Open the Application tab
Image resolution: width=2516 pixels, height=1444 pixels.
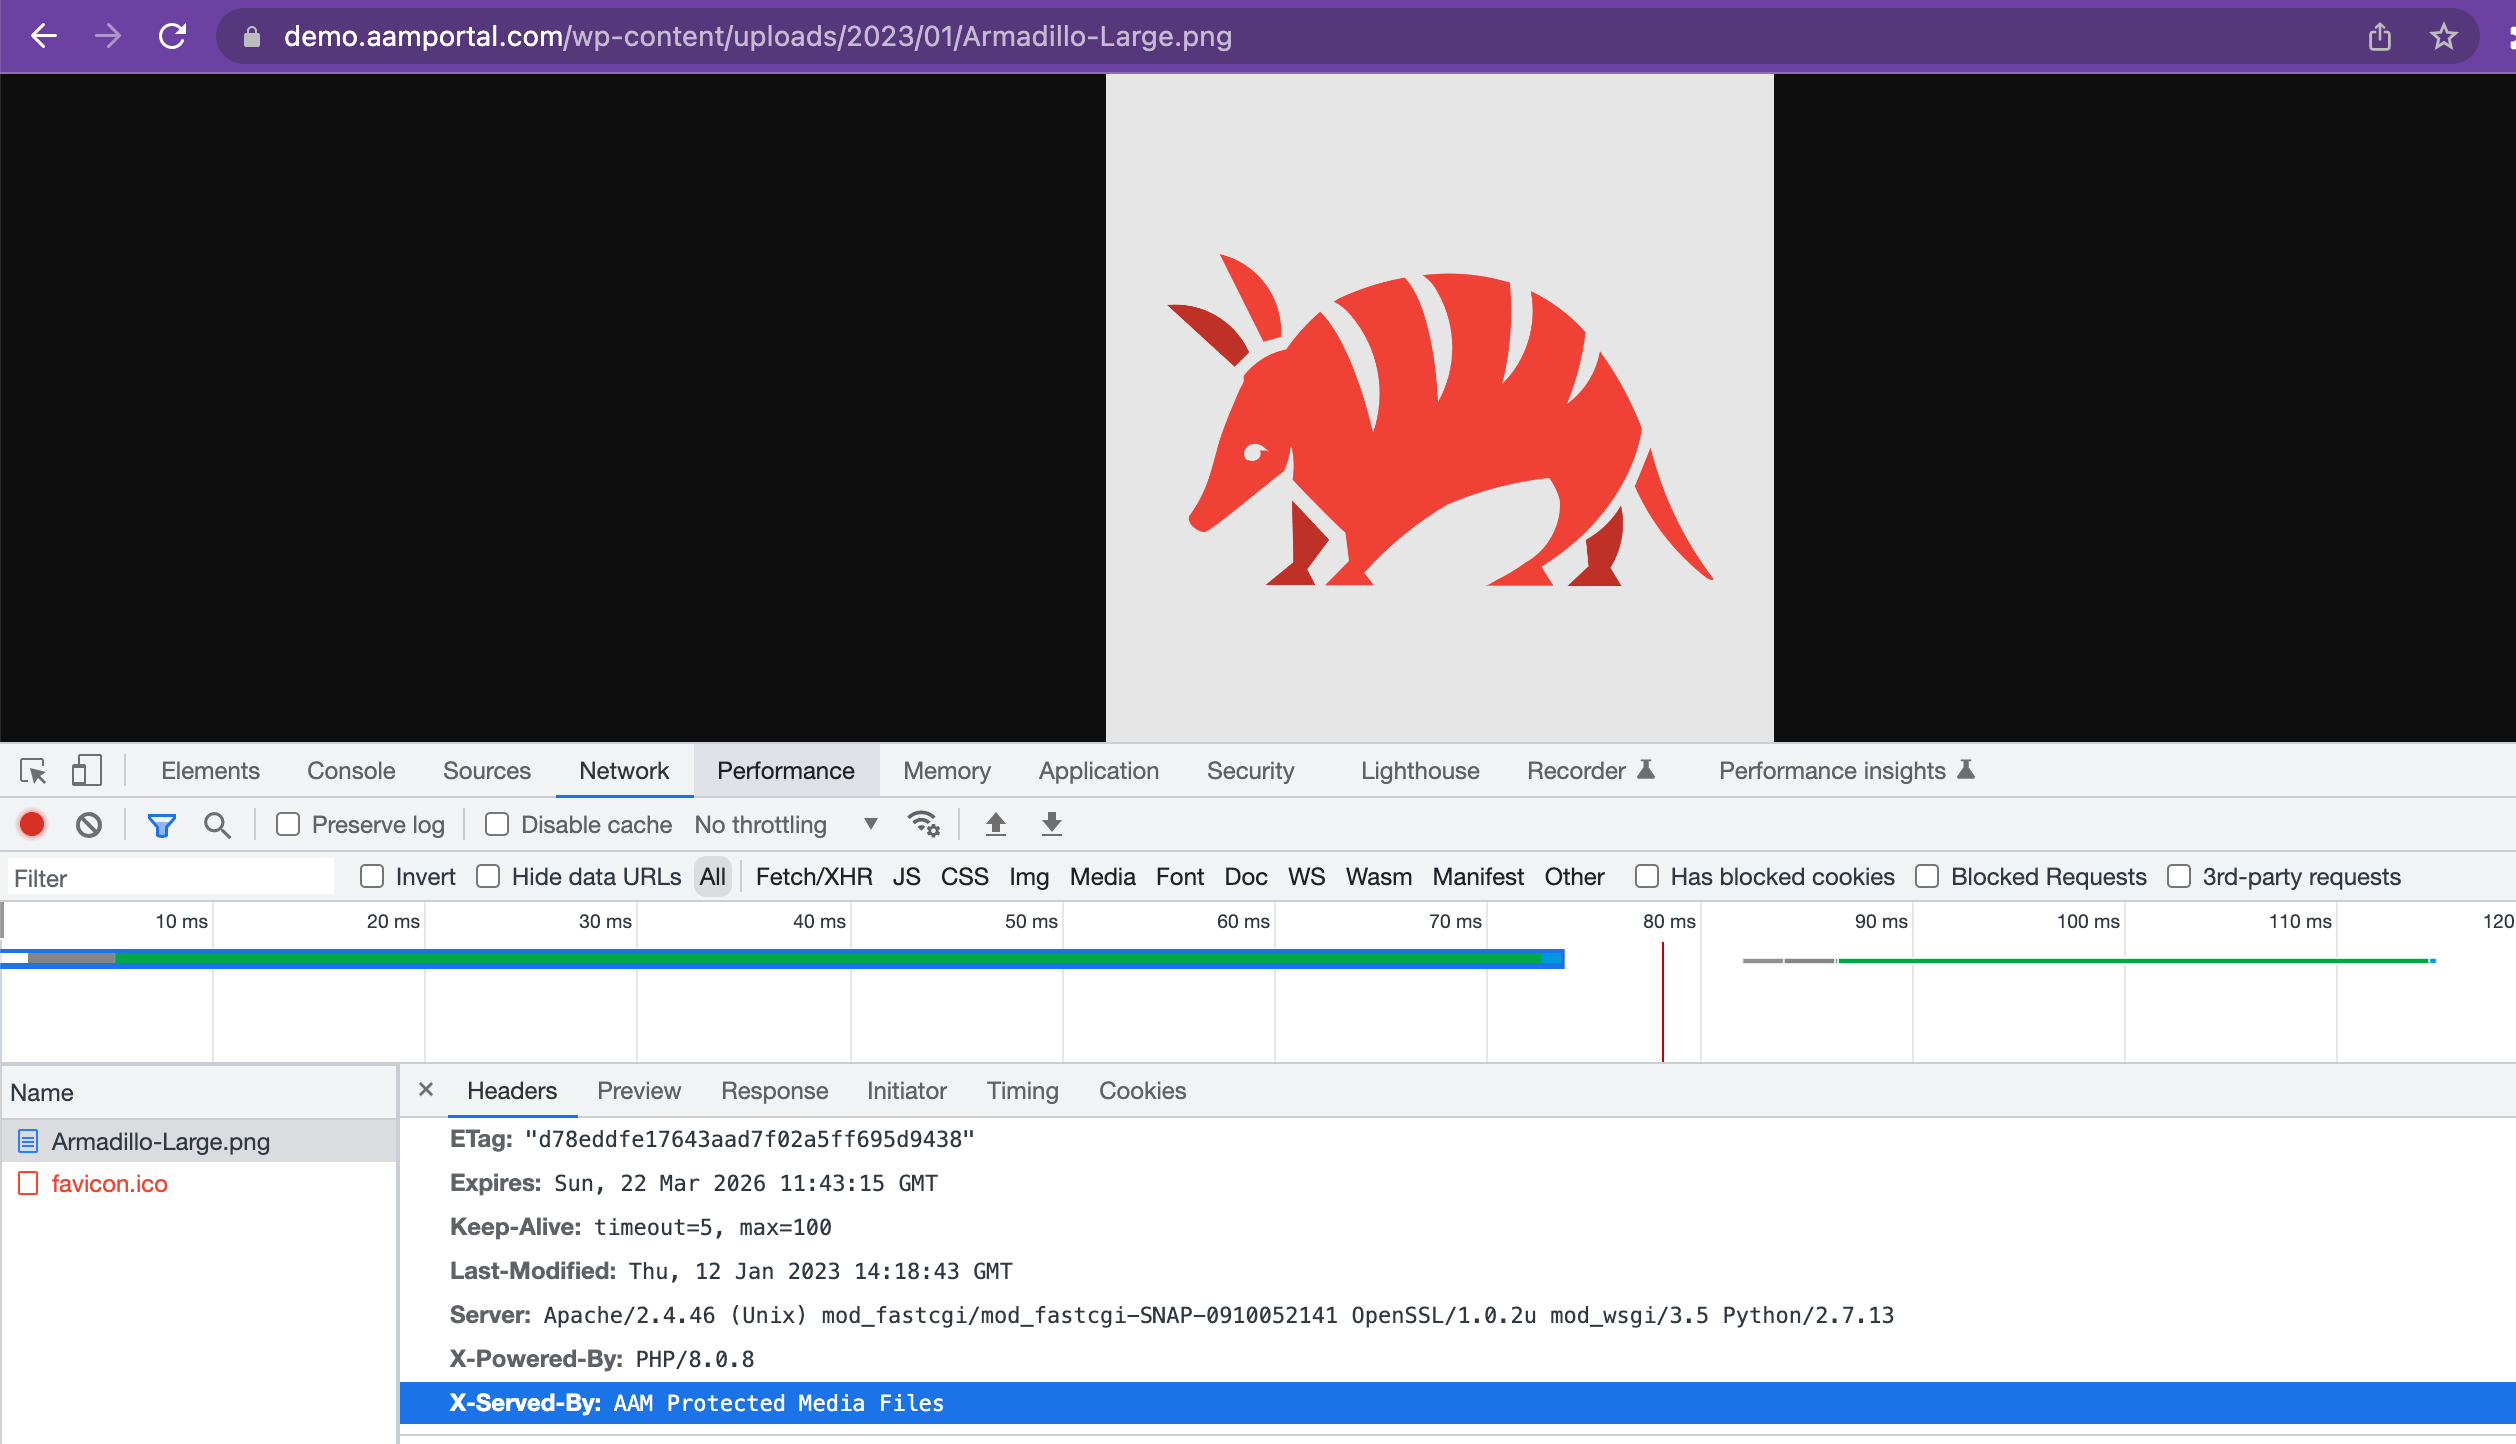[x=1099, y=770]
